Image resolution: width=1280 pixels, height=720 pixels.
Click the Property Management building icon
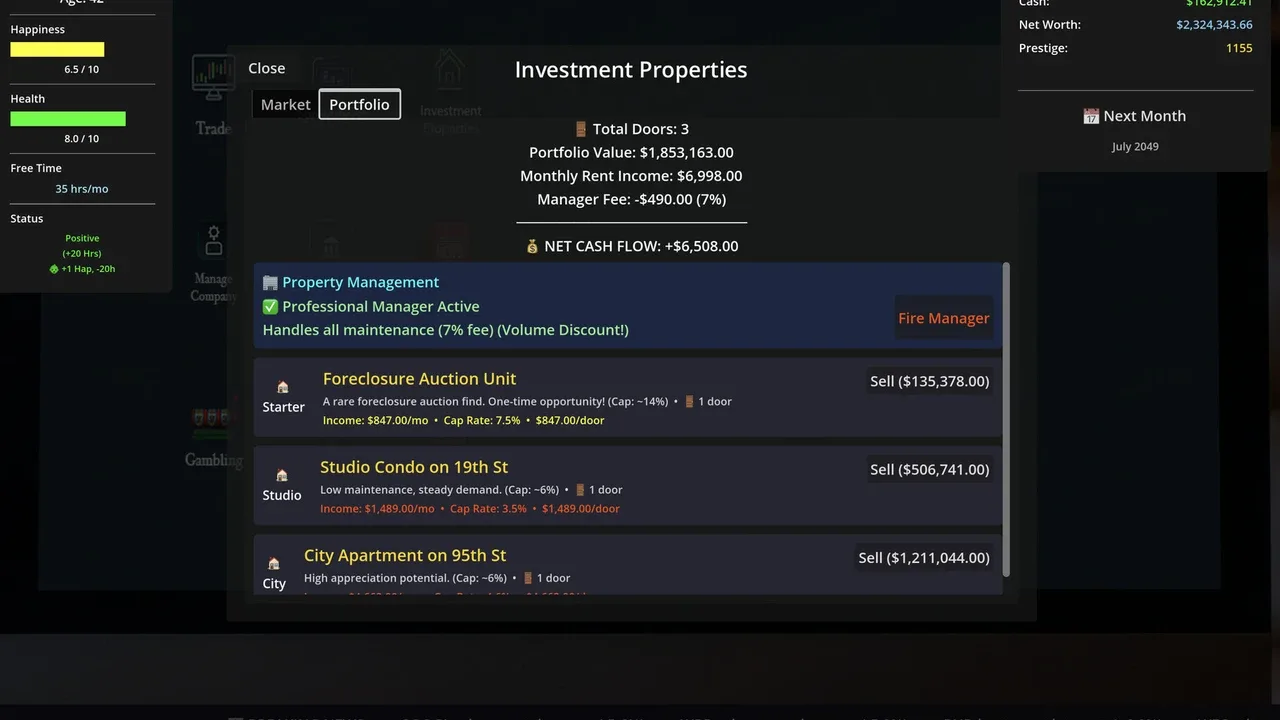click(x=270, y=283)
